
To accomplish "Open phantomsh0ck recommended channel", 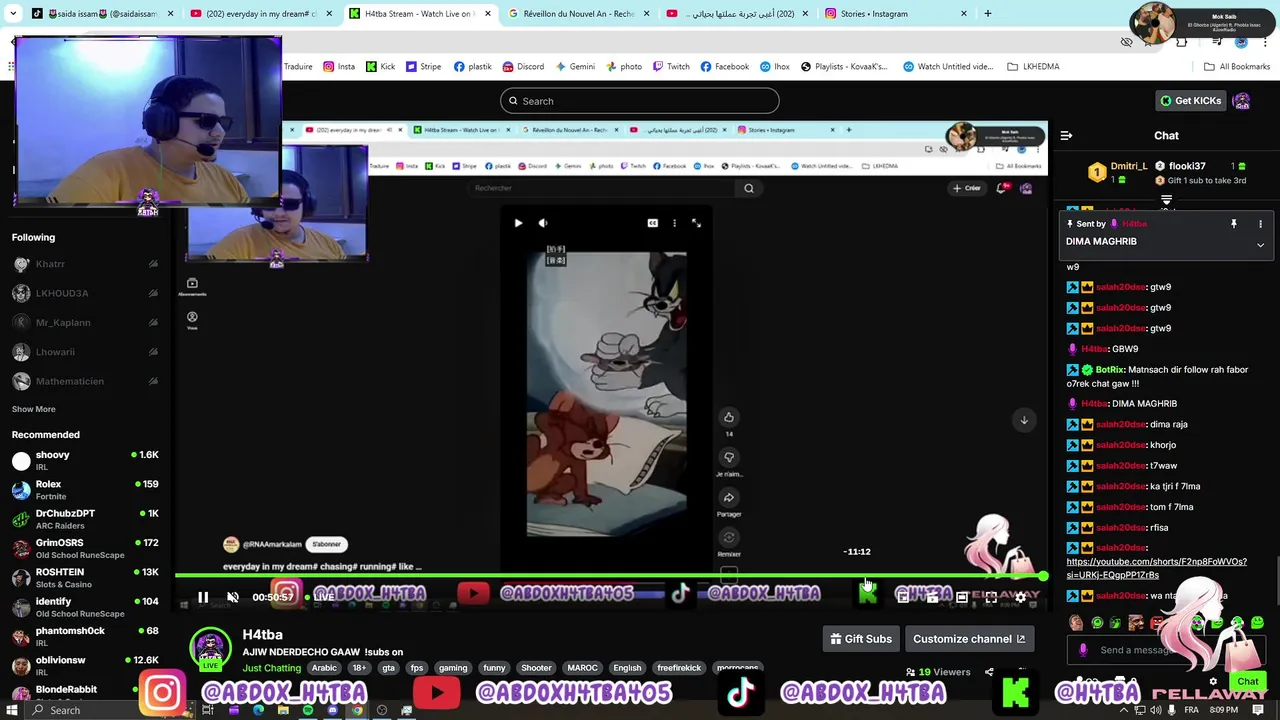I will coord(85,636).
